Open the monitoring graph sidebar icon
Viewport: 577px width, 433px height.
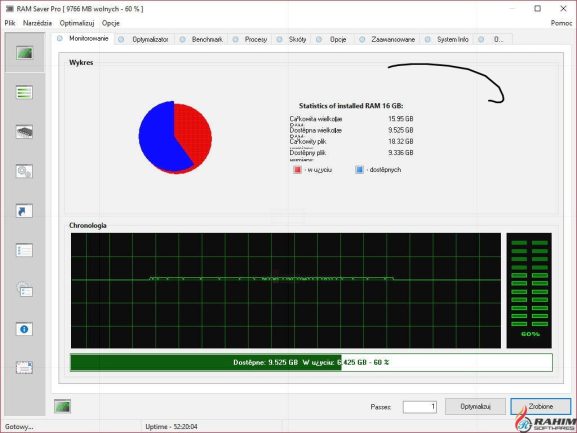(x=24, y=53)
